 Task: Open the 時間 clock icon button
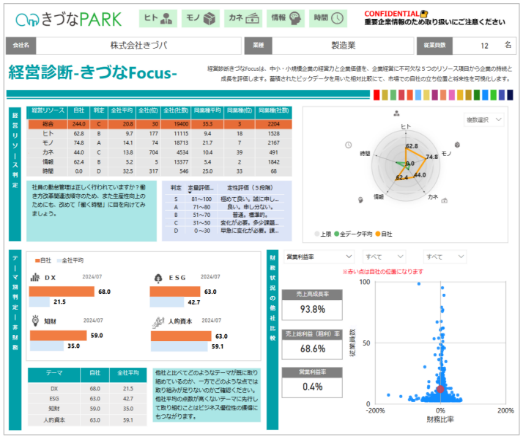[328, 18]
